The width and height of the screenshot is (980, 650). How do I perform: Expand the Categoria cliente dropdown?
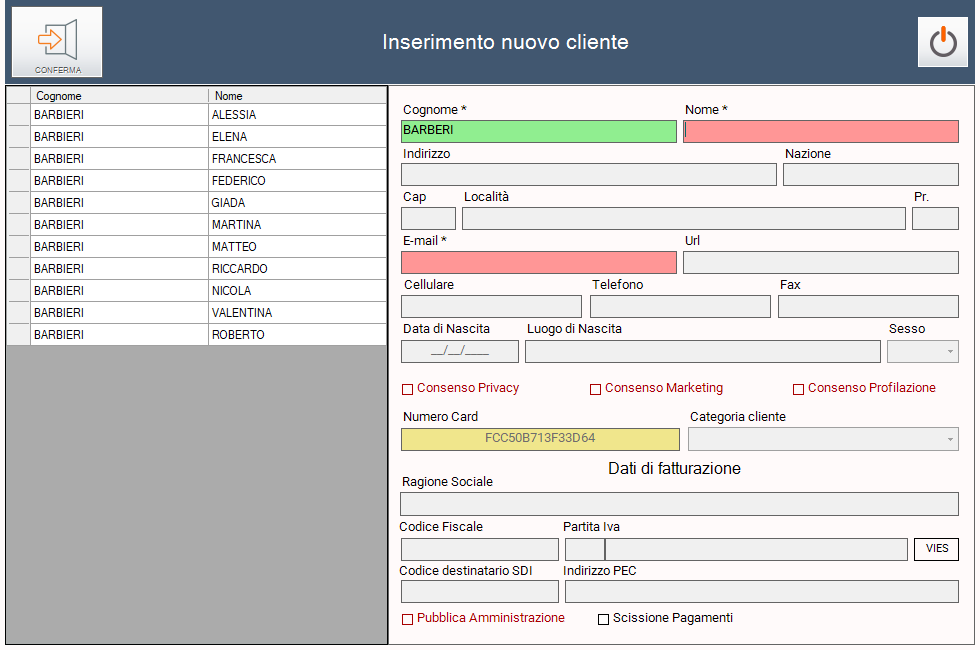[x=823, y=439]
